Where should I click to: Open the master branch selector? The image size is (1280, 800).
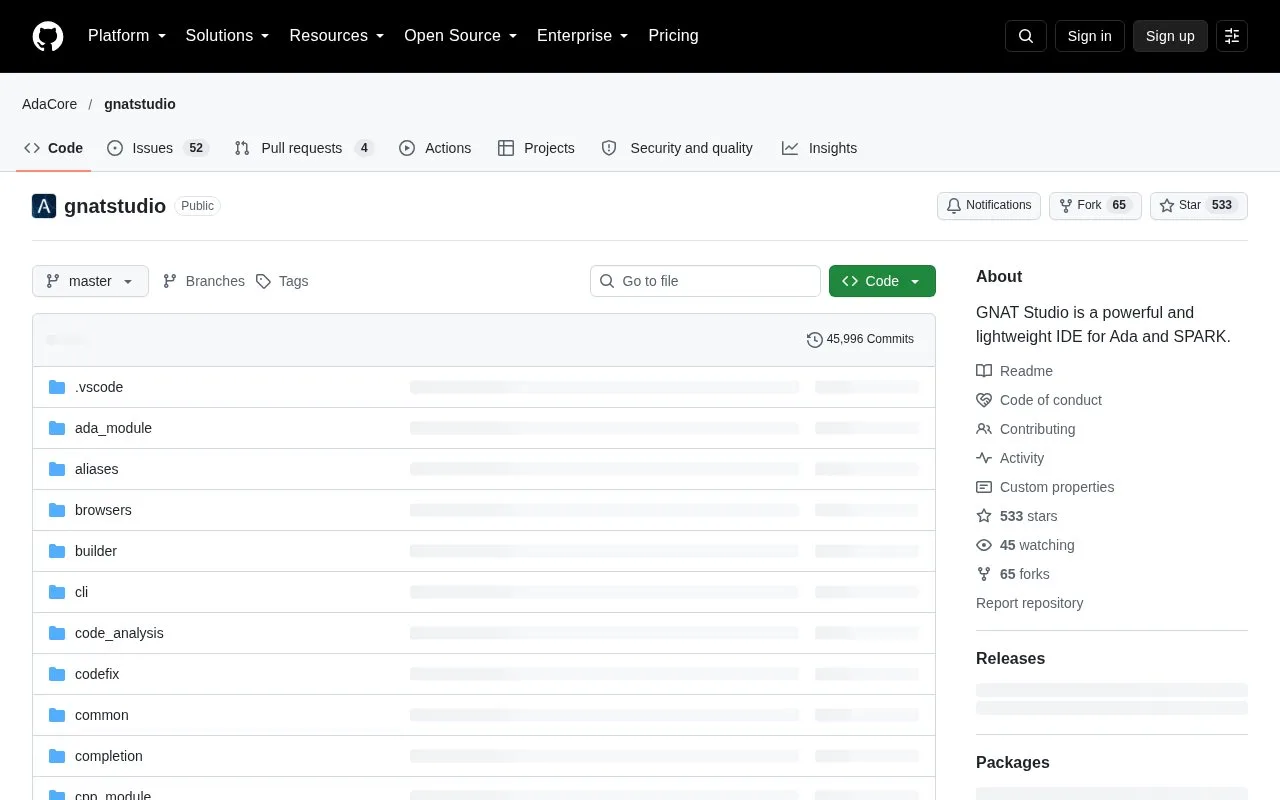pos(90,281)
